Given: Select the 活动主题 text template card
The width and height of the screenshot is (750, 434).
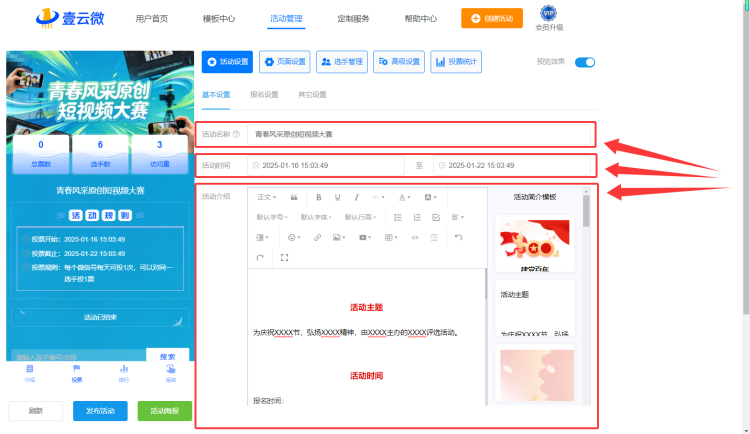Looking at the screenshot, I should click(535, 308).
